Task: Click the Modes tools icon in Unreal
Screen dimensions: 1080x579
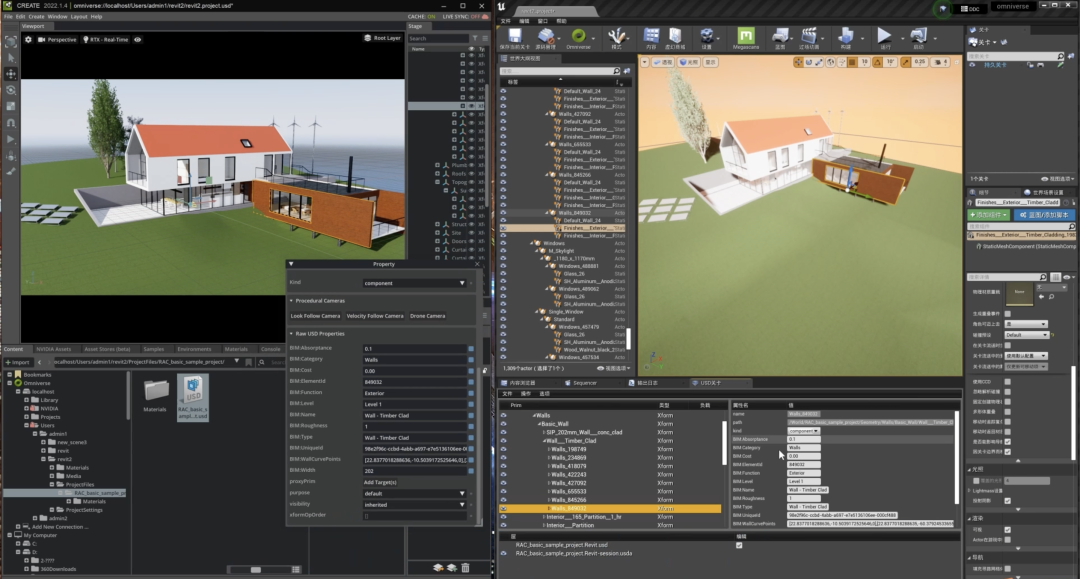Action: click(x=616, y=38)
